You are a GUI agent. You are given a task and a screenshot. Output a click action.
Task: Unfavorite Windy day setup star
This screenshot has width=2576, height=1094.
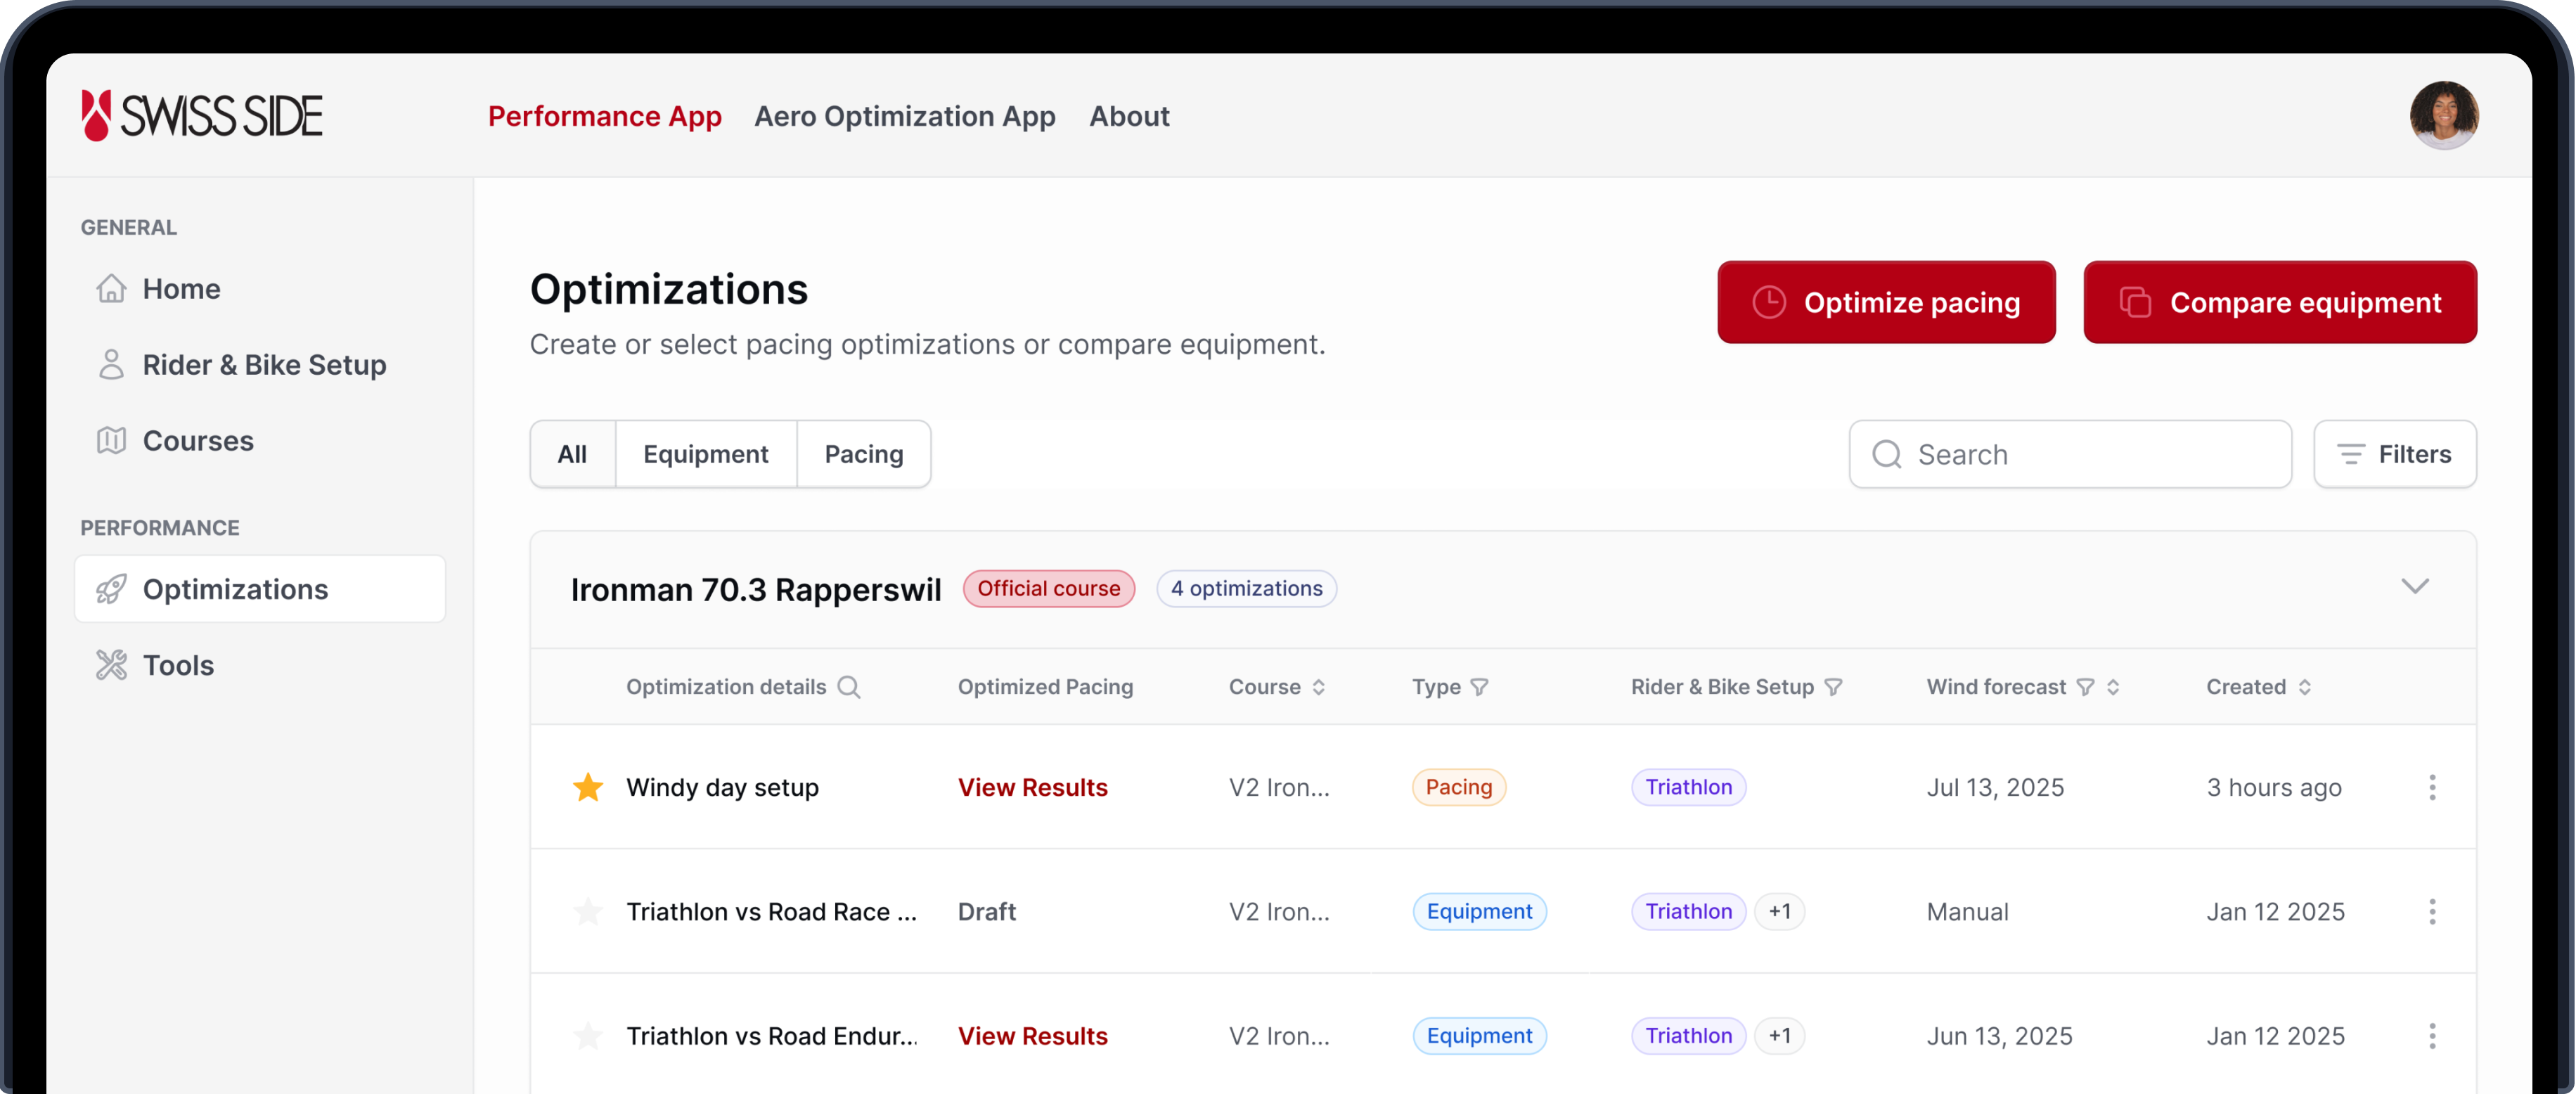pyautogui.click(x=588, y=787)
